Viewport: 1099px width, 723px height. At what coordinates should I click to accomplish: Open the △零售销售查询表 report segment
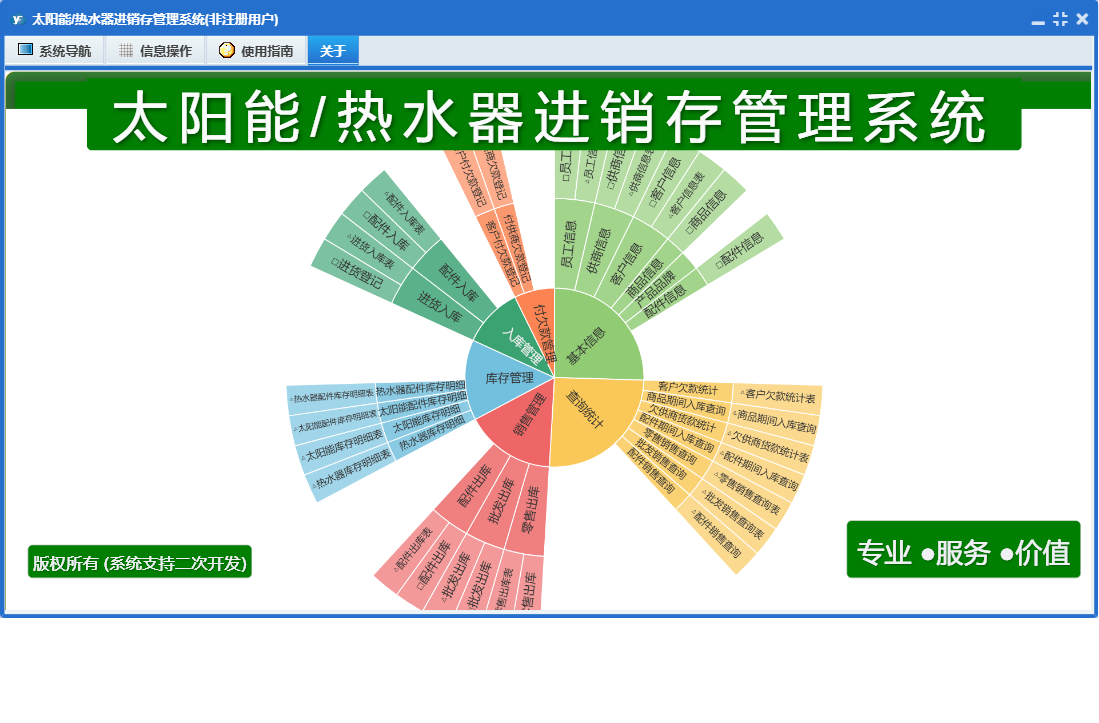746,493
